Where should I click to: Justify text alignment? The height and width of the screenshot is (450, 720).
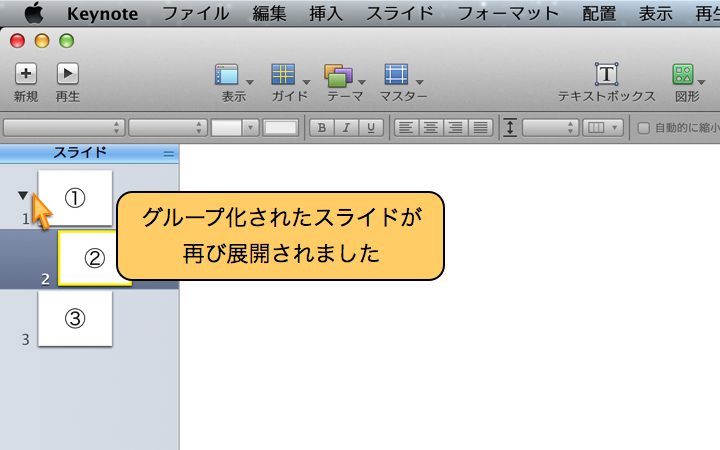(x=481, y=128)
